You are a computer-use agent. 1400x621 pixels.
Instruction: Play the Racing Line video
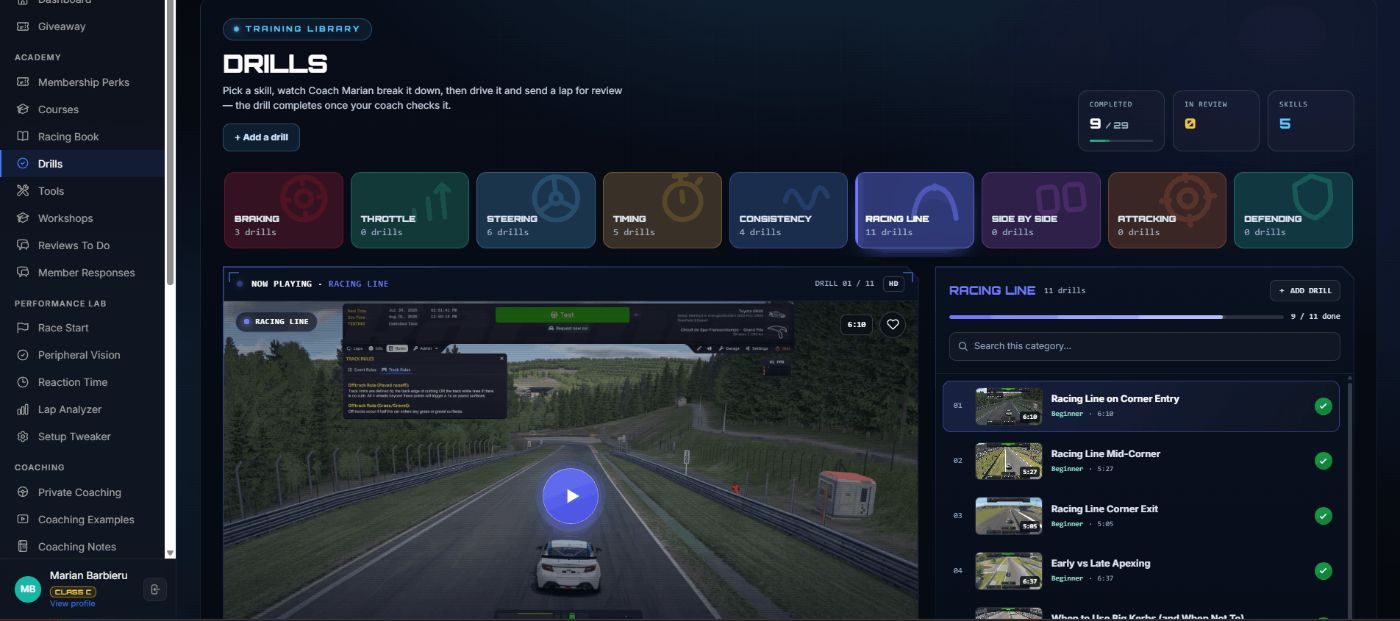coord(571,496)
